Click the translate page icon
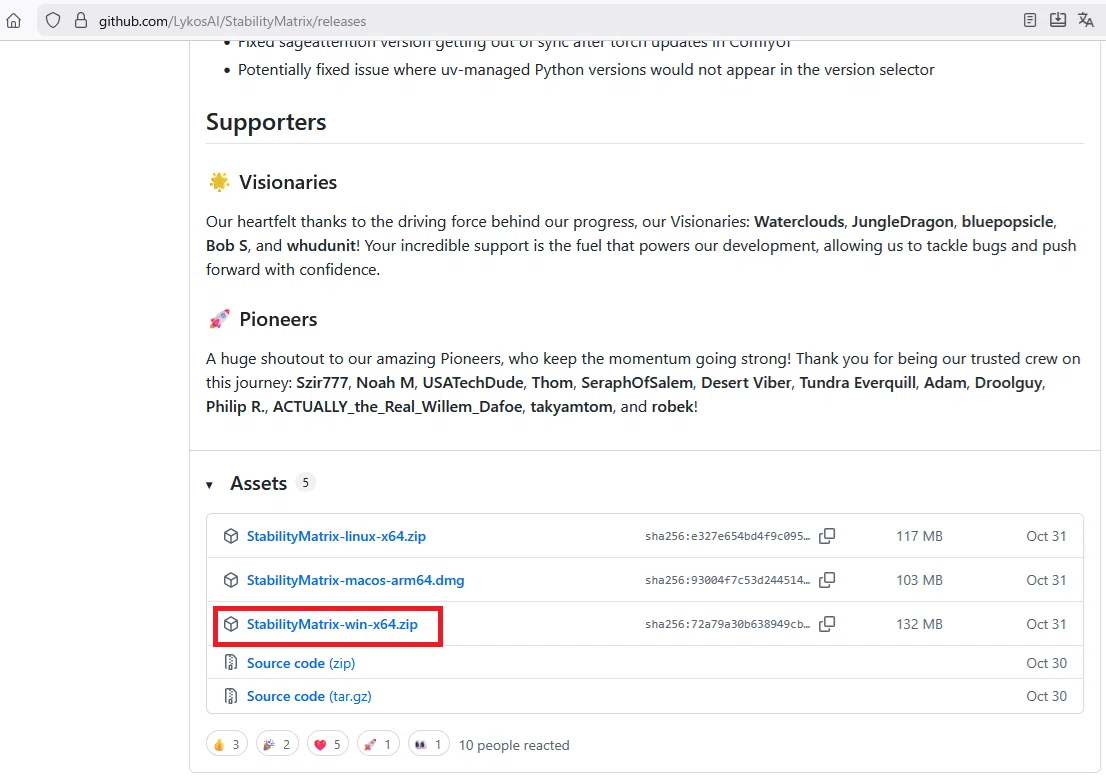Viewport: 1106px width, 783px height. pyautogui.click(x=1086, y=20)
